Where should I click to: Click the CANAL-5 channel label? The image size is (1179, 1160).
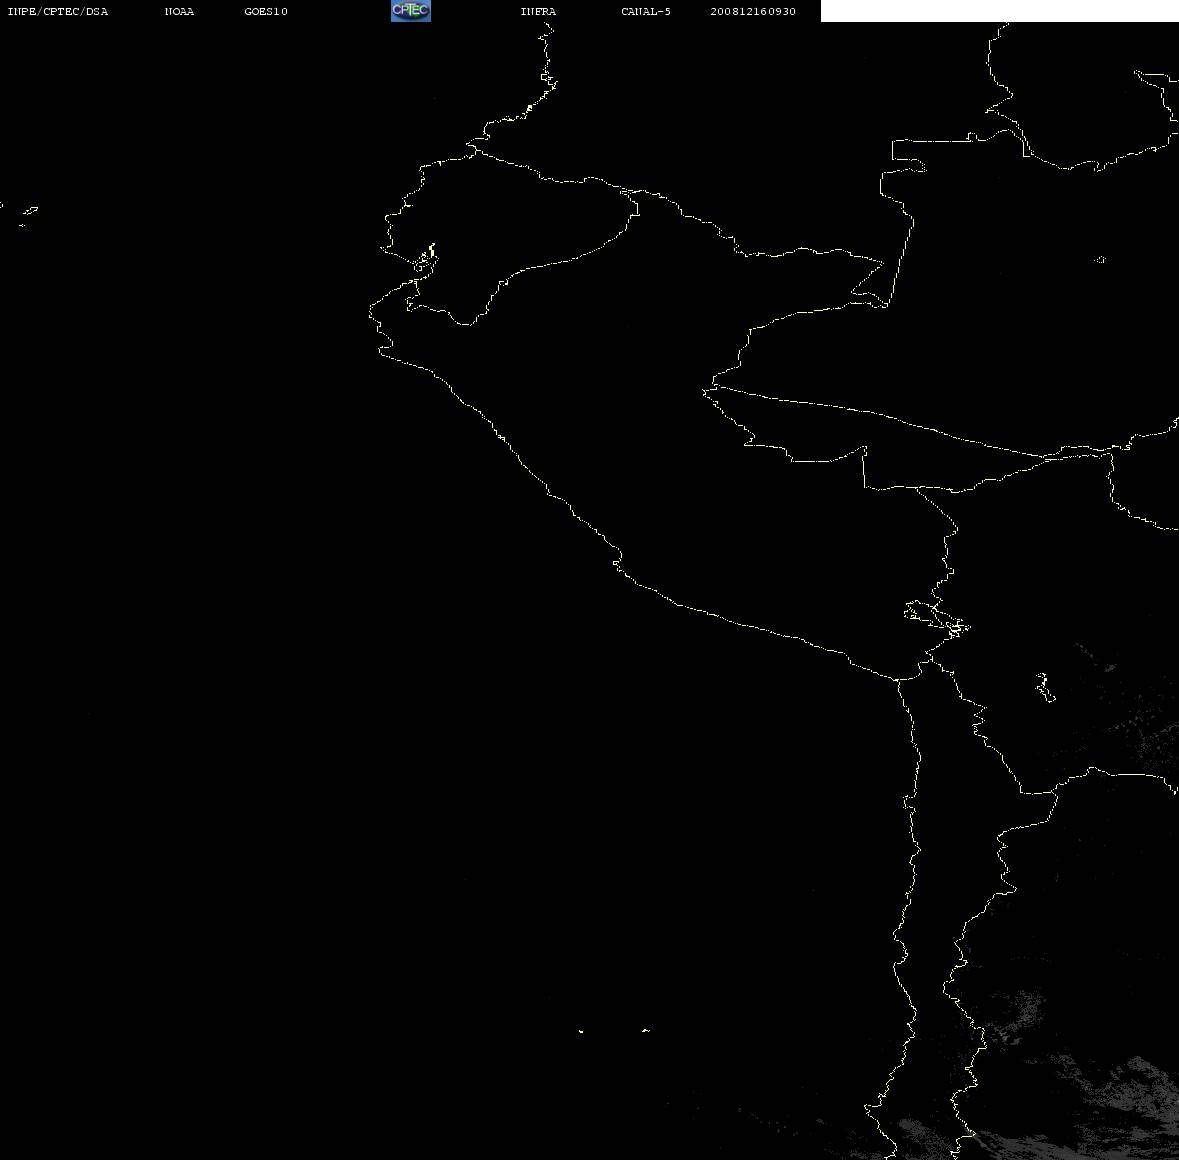[646, 11]
